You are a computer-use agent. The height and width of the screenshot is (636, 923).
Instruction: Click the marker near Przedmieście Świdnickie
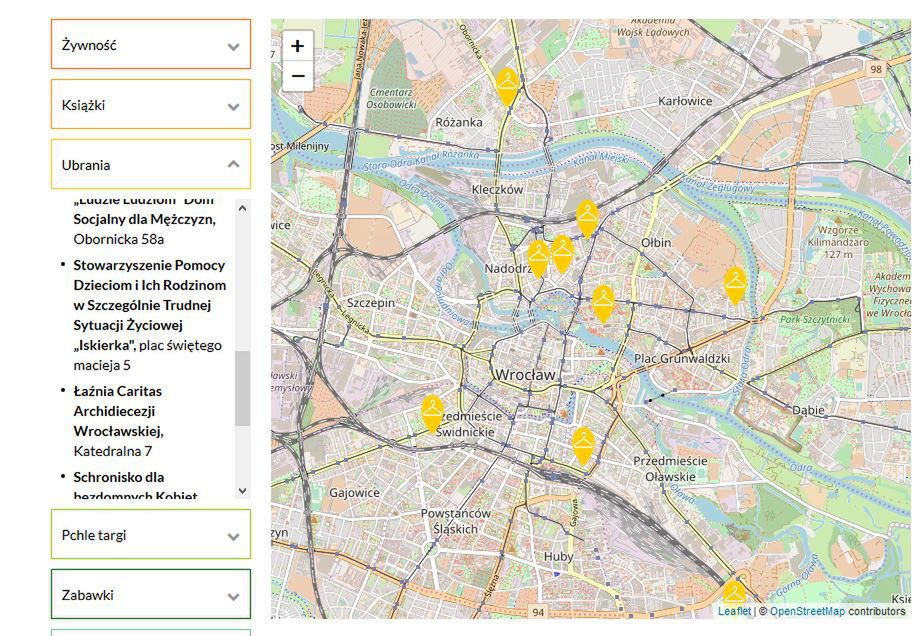click(x=432, y=412)
